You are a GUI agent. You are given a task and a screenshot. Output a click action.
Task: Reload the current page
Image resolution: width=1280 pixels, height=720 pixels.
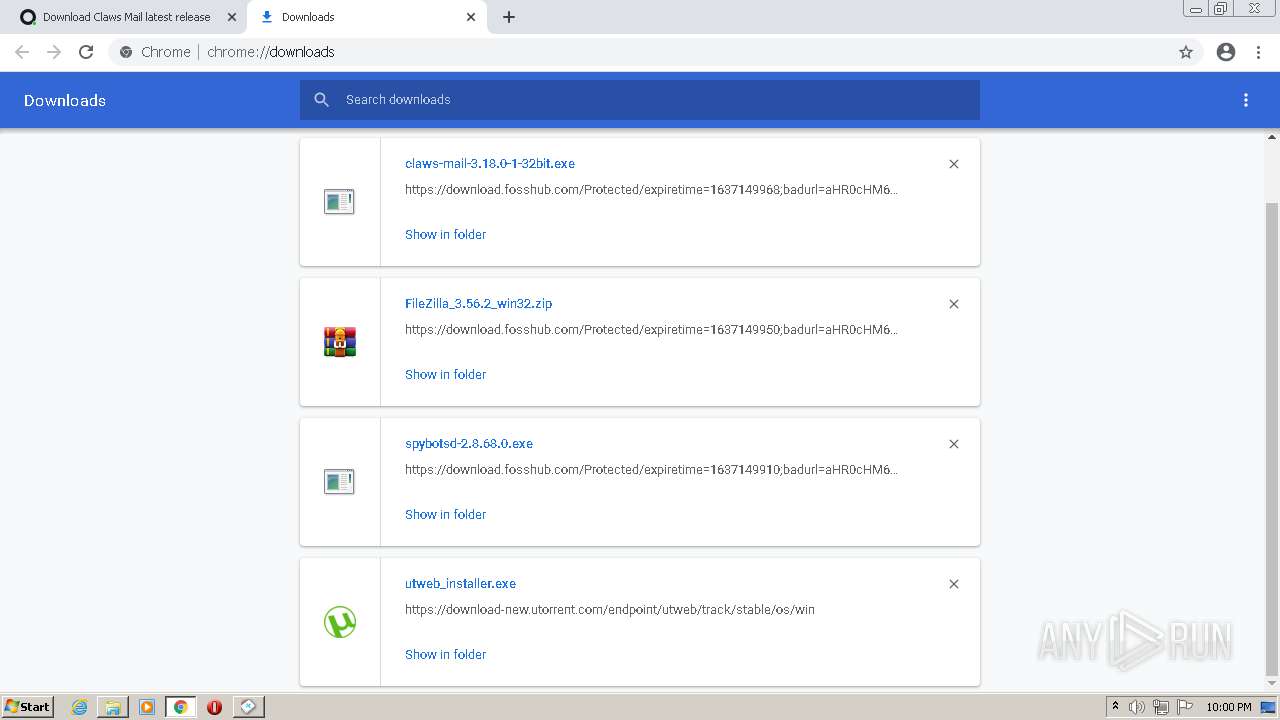(86, 52)
